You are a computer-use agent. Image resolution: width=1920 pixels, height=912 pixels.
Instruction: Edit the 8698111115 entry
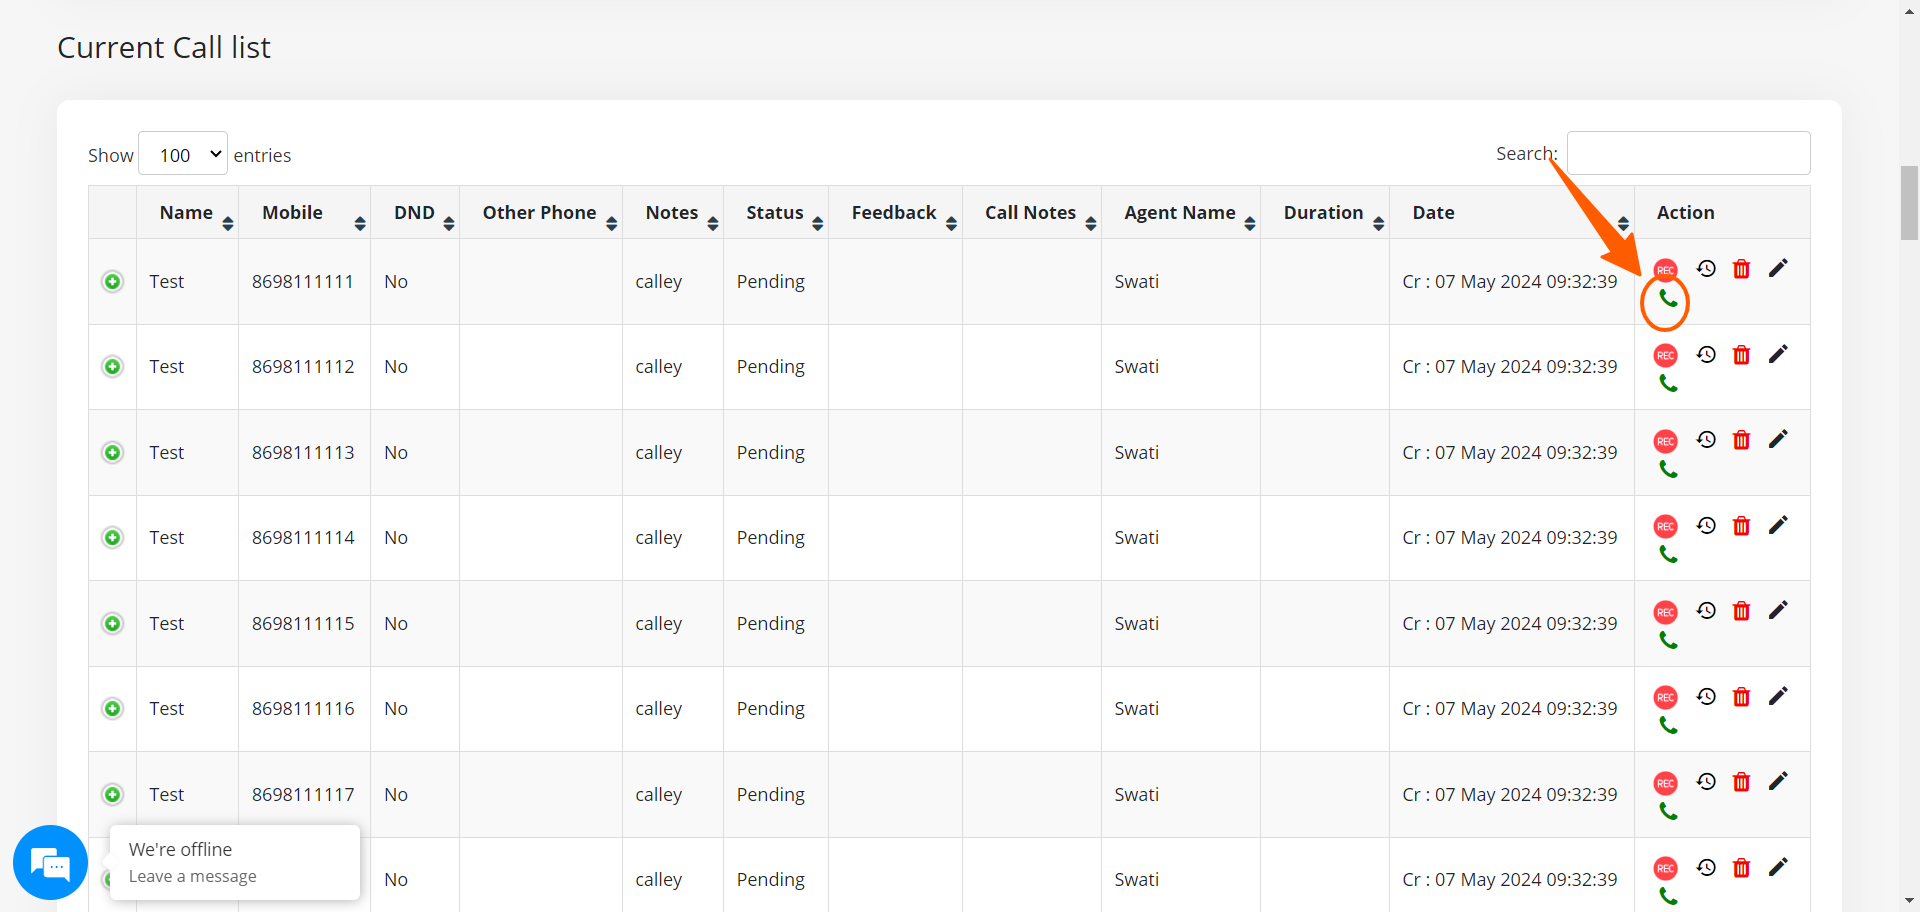(x=1778, y=610)
